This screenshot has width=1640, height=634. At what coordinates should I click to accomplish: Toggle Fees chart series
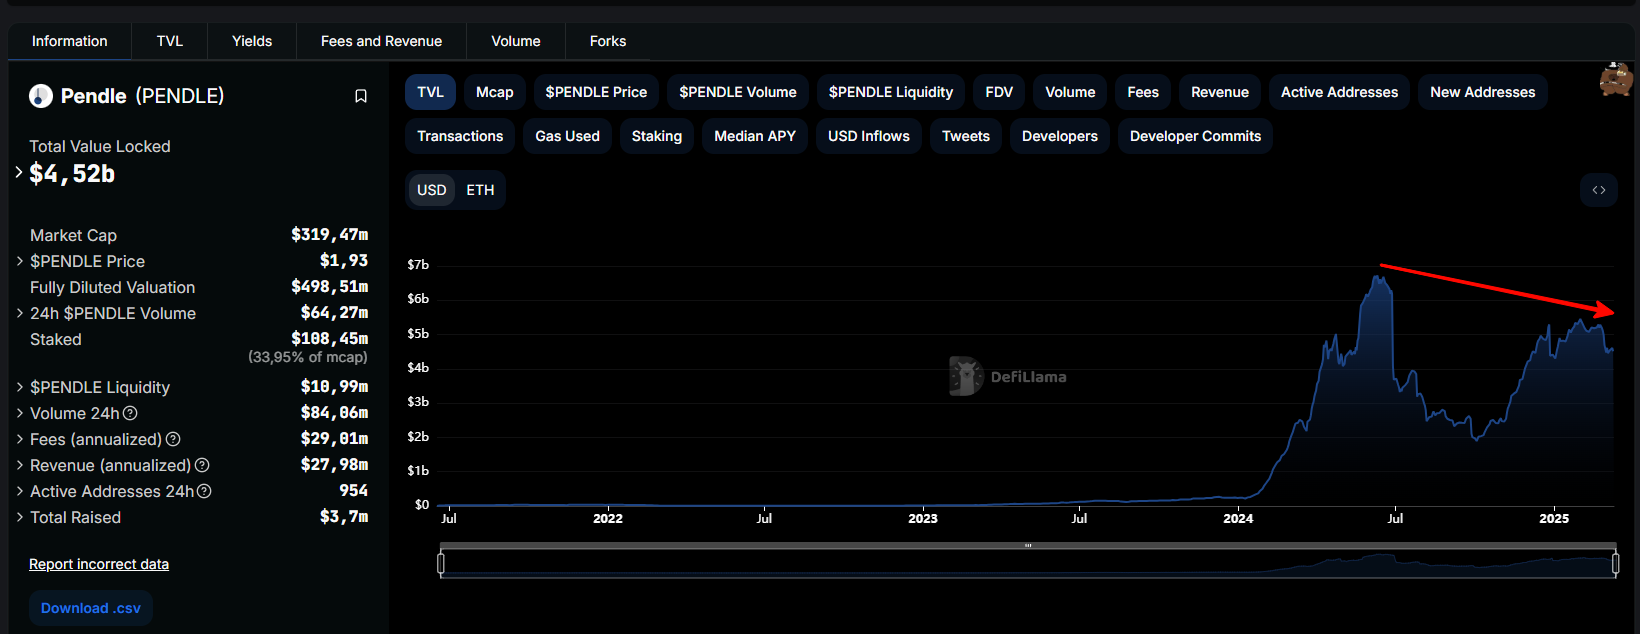1143,92
